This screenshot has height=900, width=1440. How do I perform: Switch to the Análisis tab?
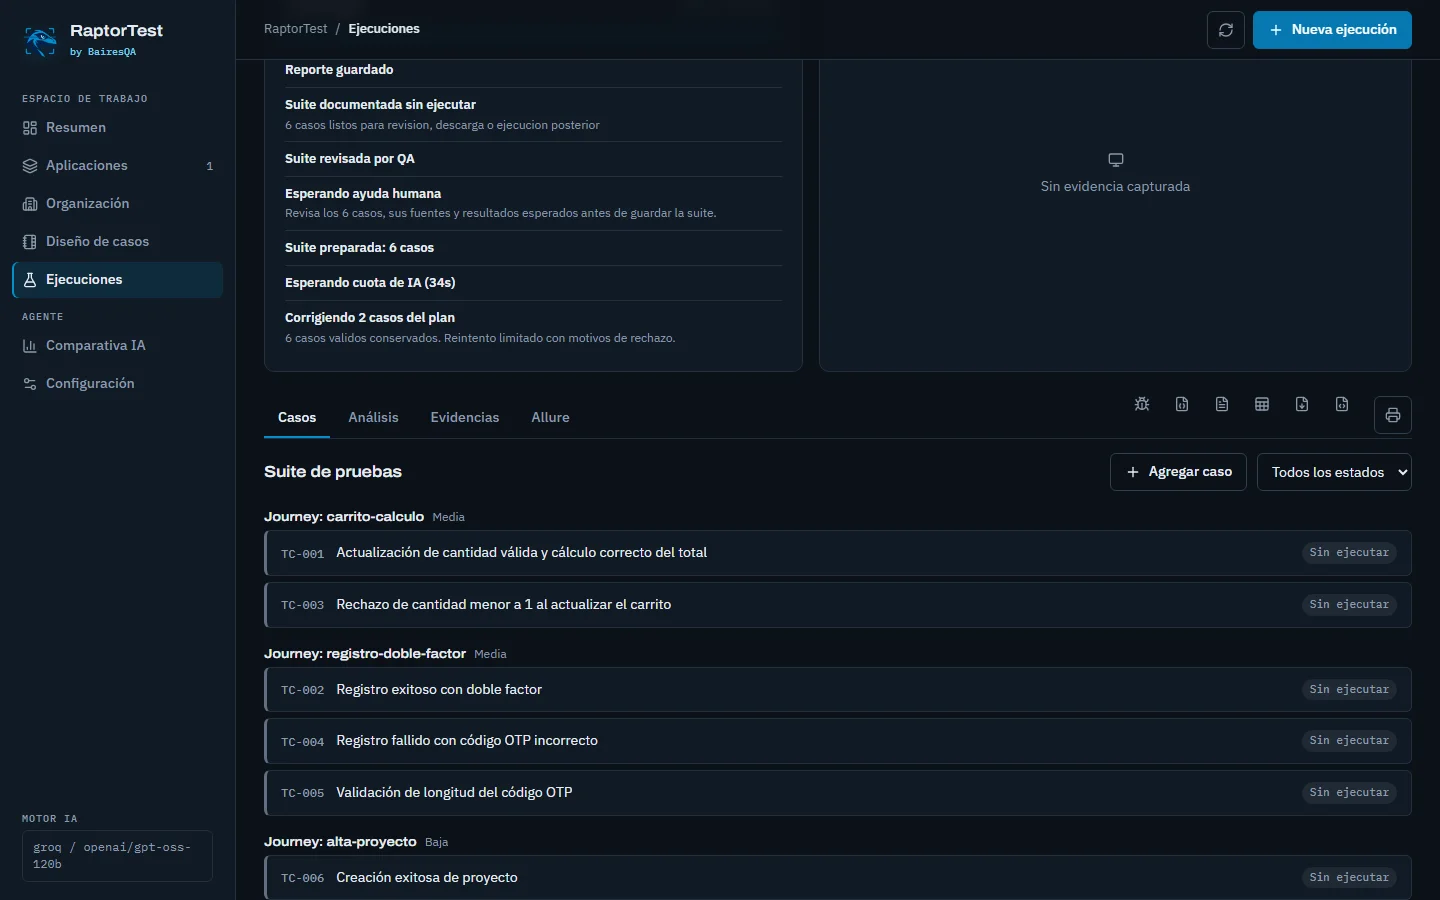pyautogui.click(x=373, y=418)
